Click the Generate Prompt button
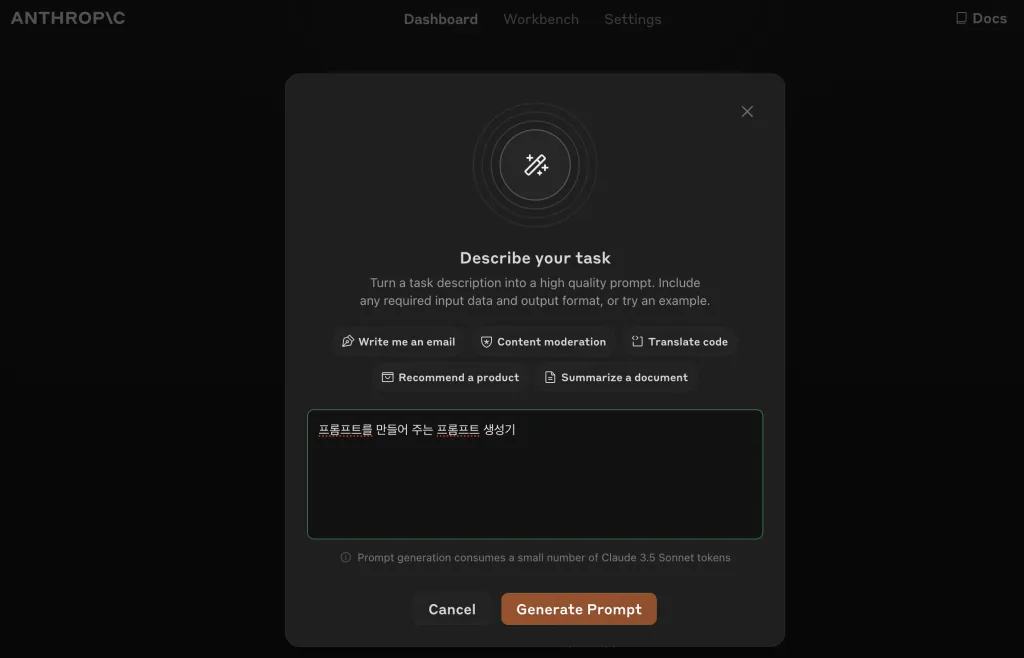1024x658 pixels. [x=579, y=609]
